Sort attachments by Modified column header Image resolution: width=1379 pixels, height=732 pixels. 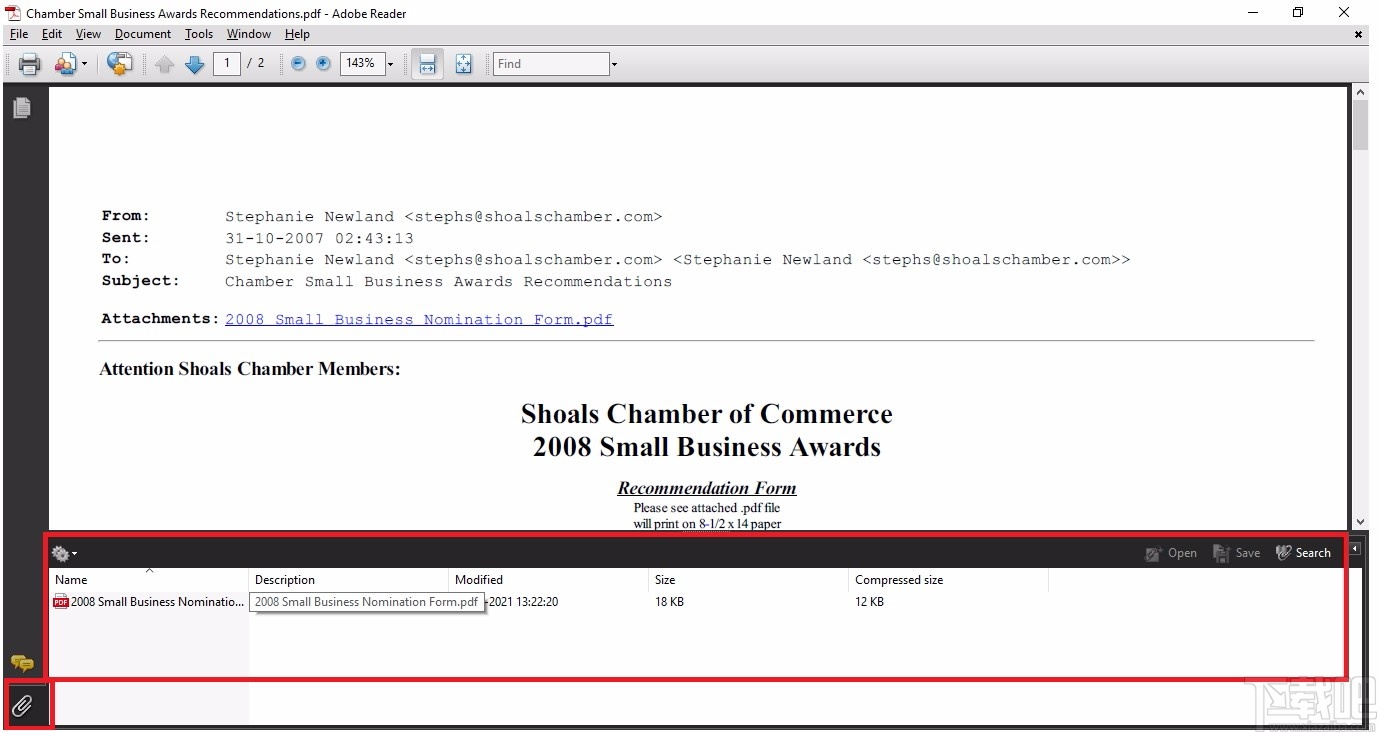549,579
